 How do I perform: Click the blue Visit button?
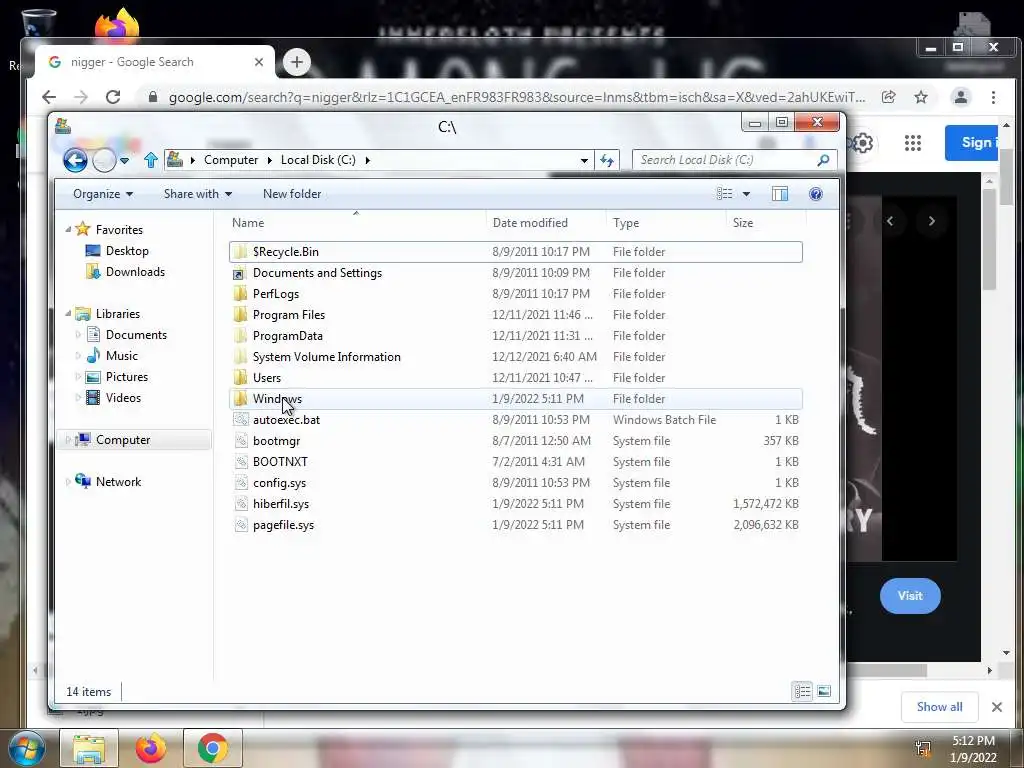[x=910, y=596]
